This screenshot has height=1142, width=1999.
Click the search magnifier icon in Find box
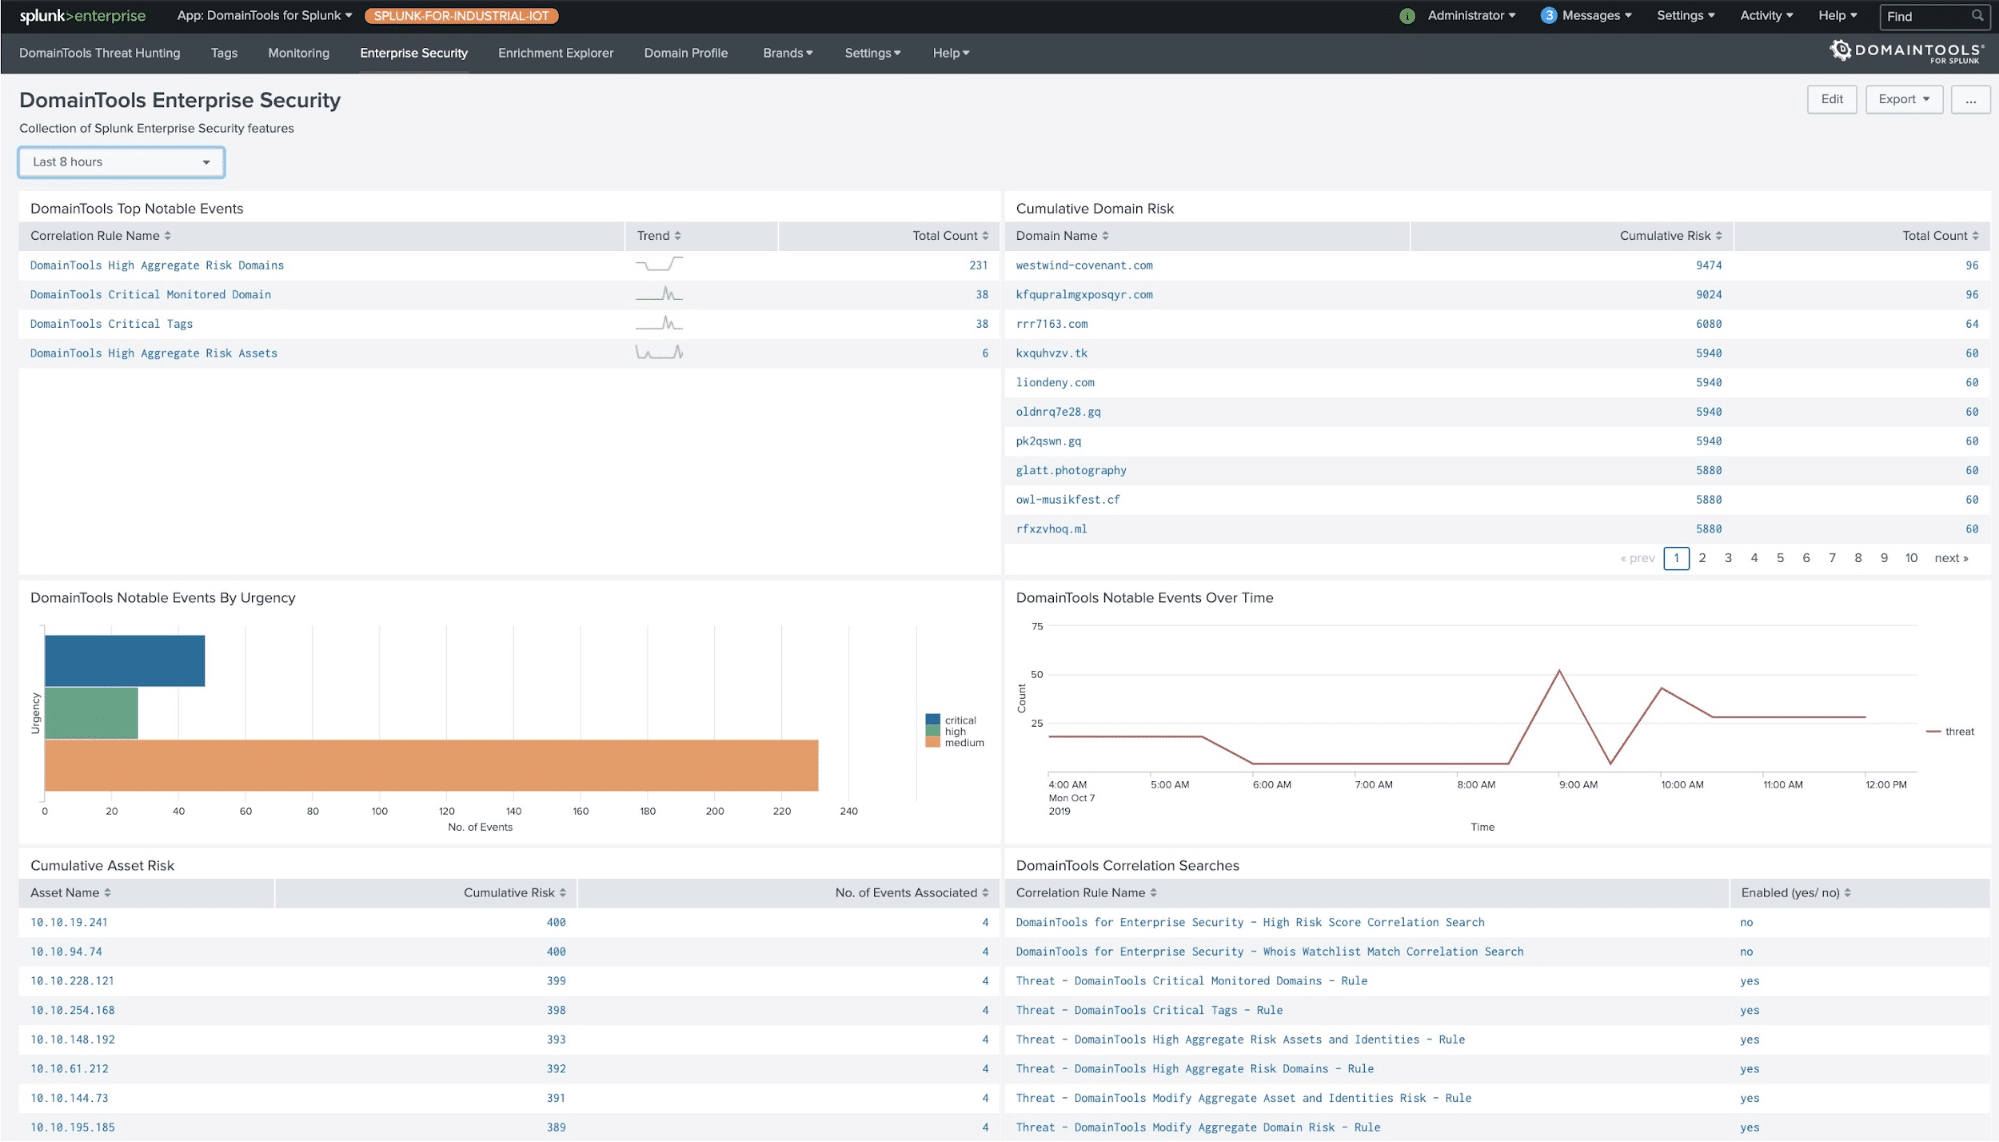(1977, 16)
